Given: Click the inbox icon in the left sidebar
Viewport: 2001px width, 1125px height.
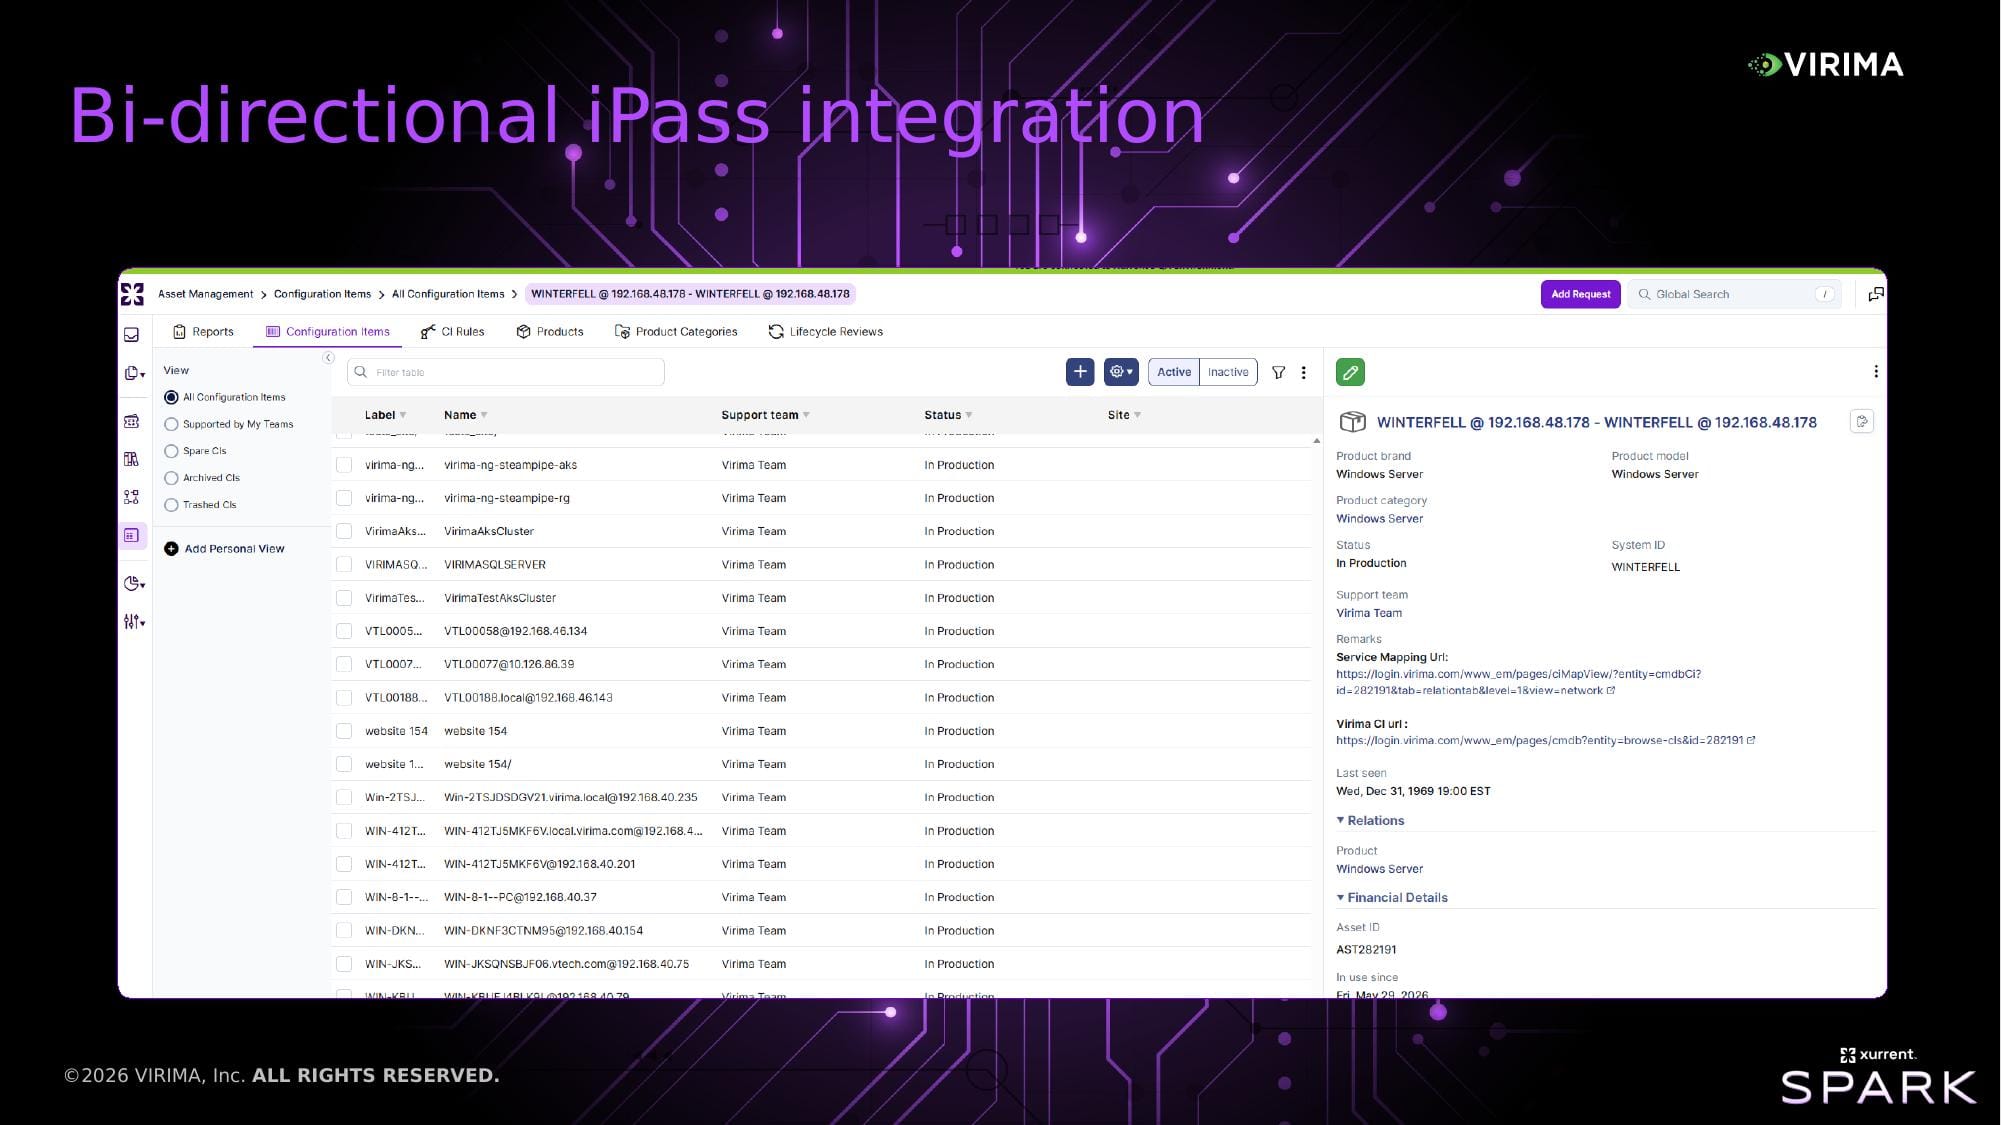Looking at the screenshot, I should point(132,335).
